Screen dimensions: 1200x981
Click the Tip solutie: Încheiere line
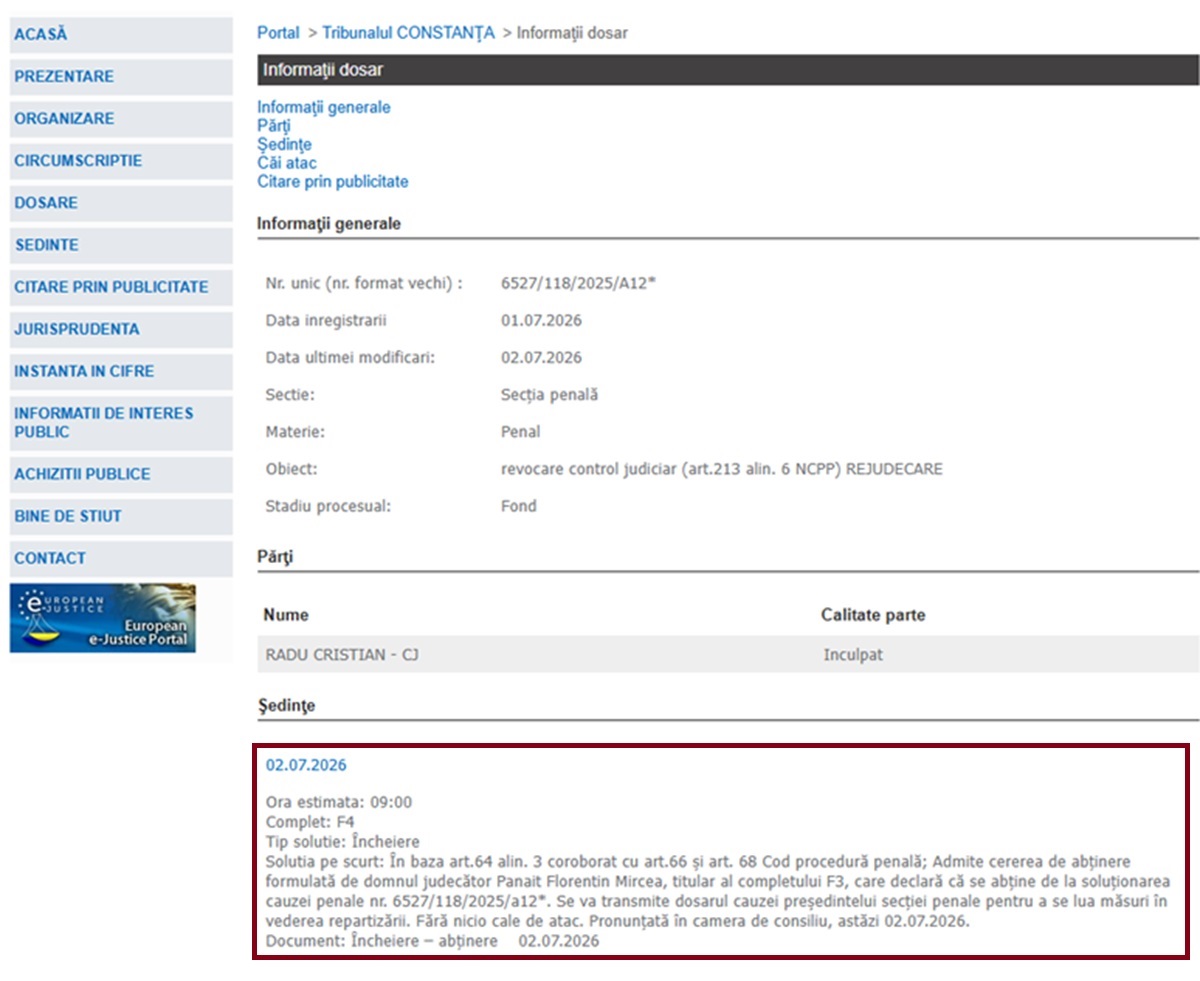coord(343,841)
